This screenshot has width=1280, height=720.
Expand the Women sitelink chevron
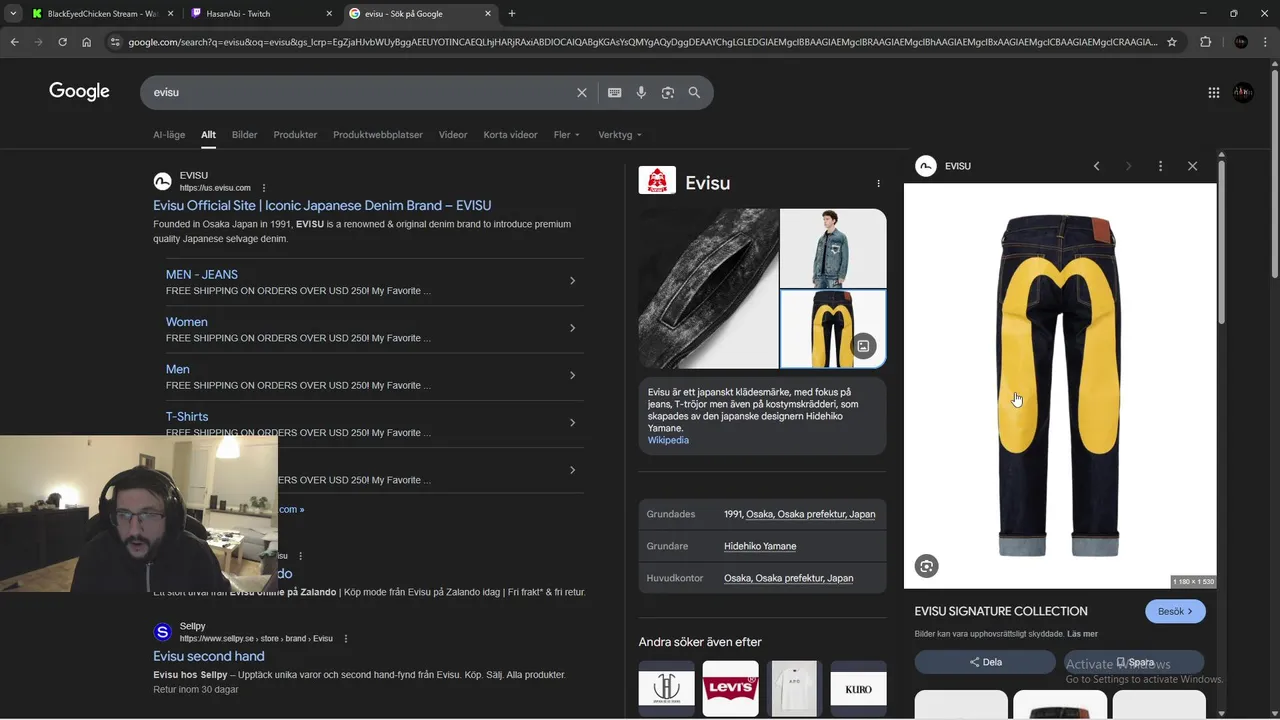tap(572, 328)
